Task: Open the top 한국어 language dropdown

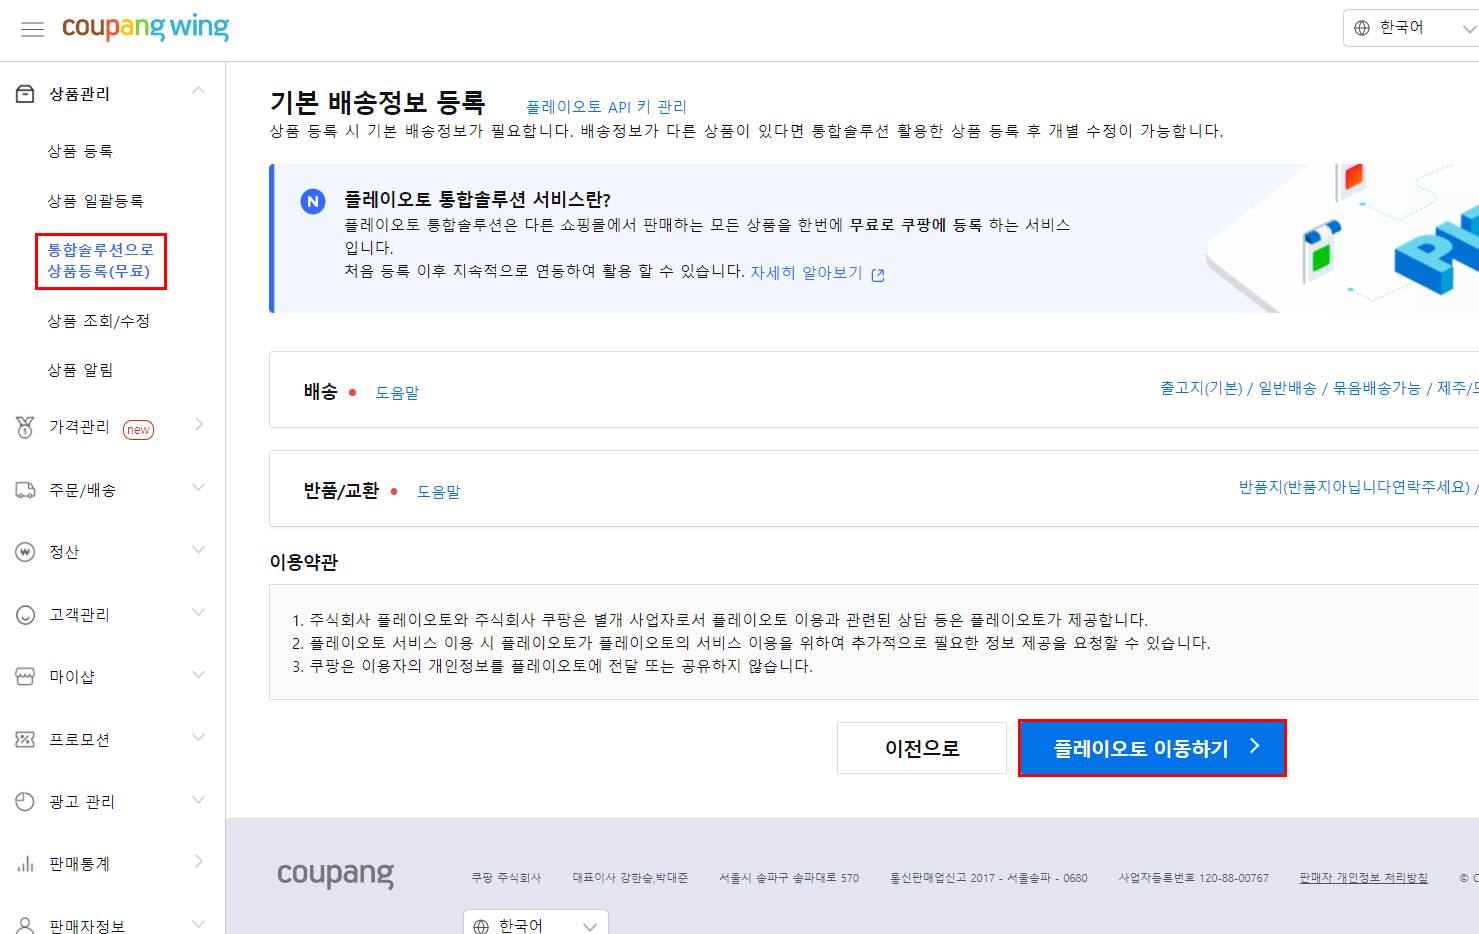Action: tap(1410, 28)
